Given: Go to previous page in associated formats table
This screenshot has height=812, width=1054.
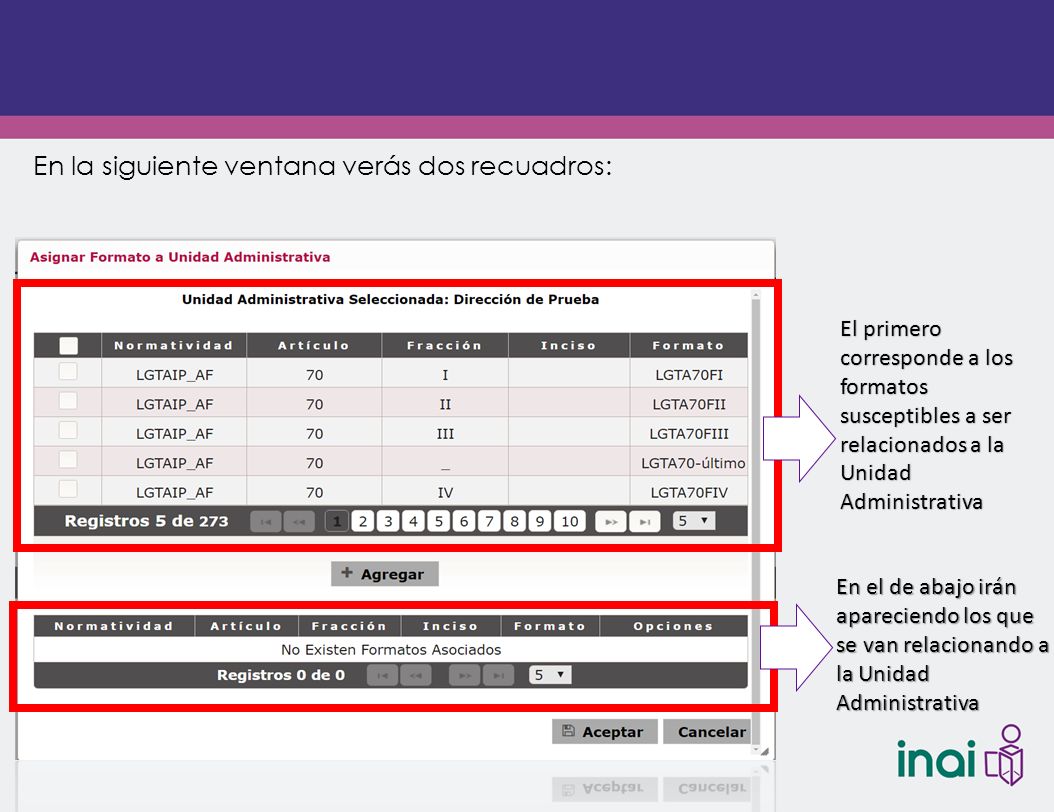Looking at the screenshot, I should (416, 676).
